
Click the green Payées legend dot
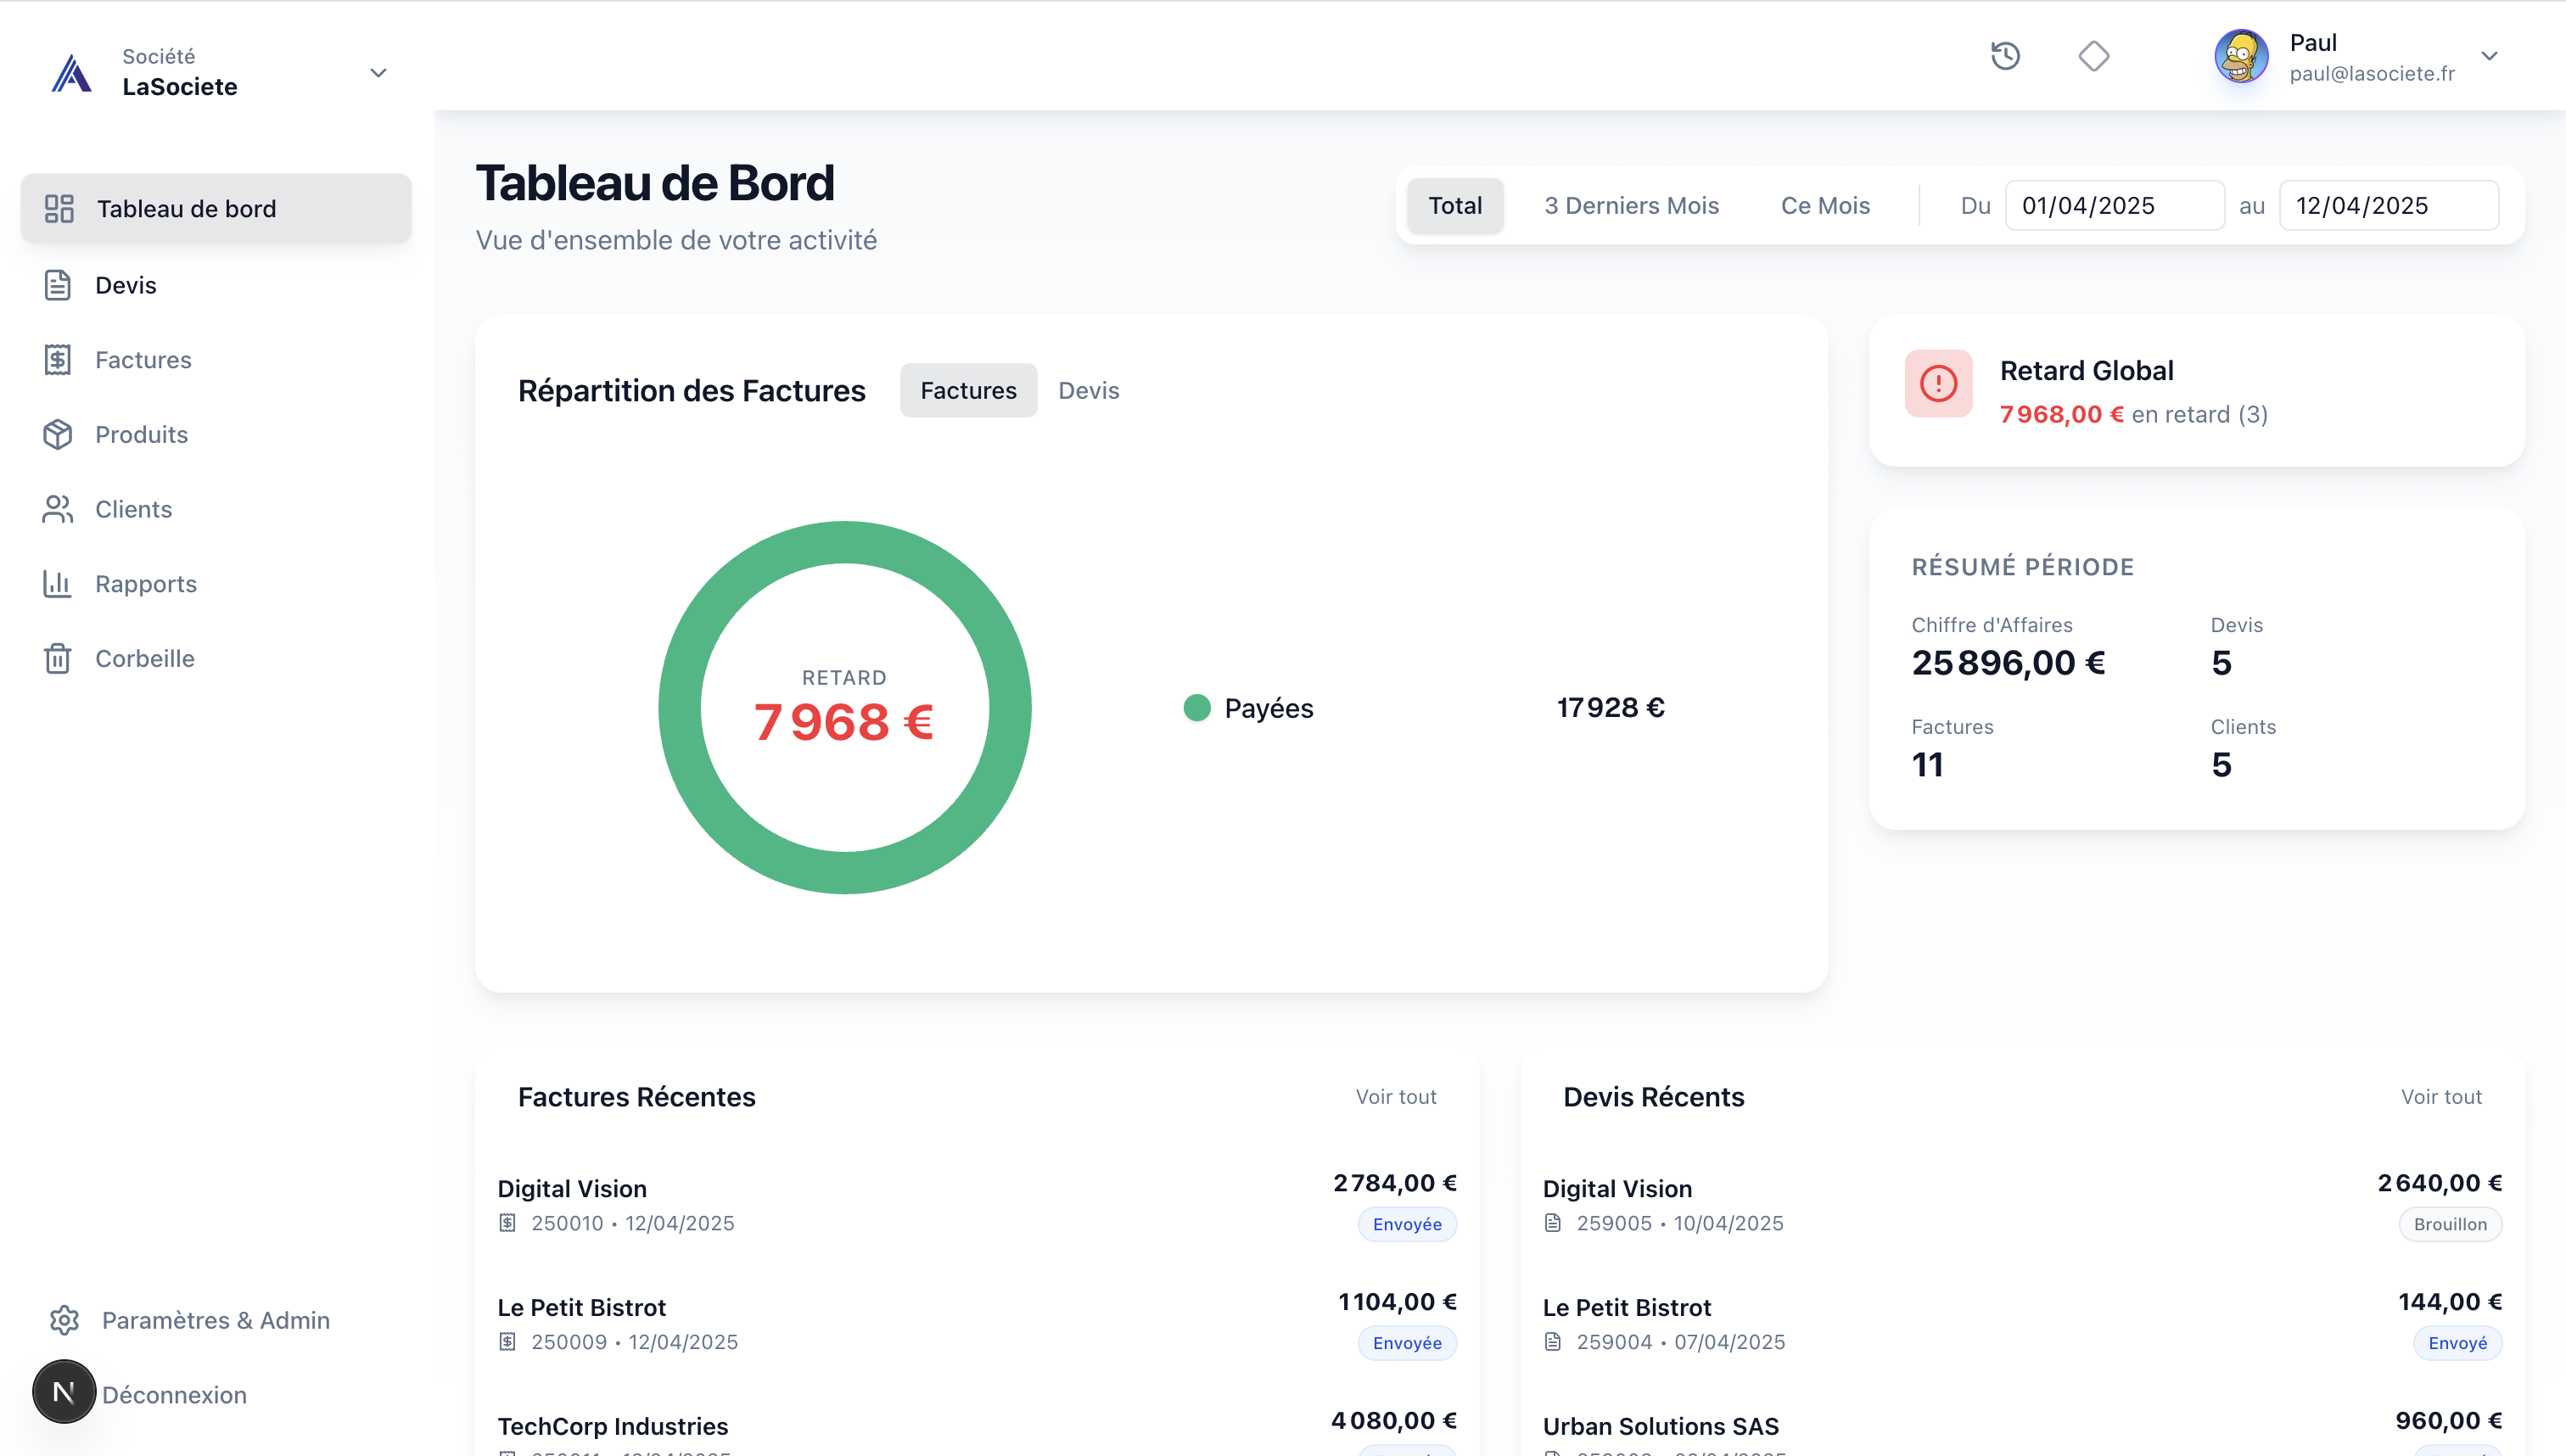(x=1196, y=708)
